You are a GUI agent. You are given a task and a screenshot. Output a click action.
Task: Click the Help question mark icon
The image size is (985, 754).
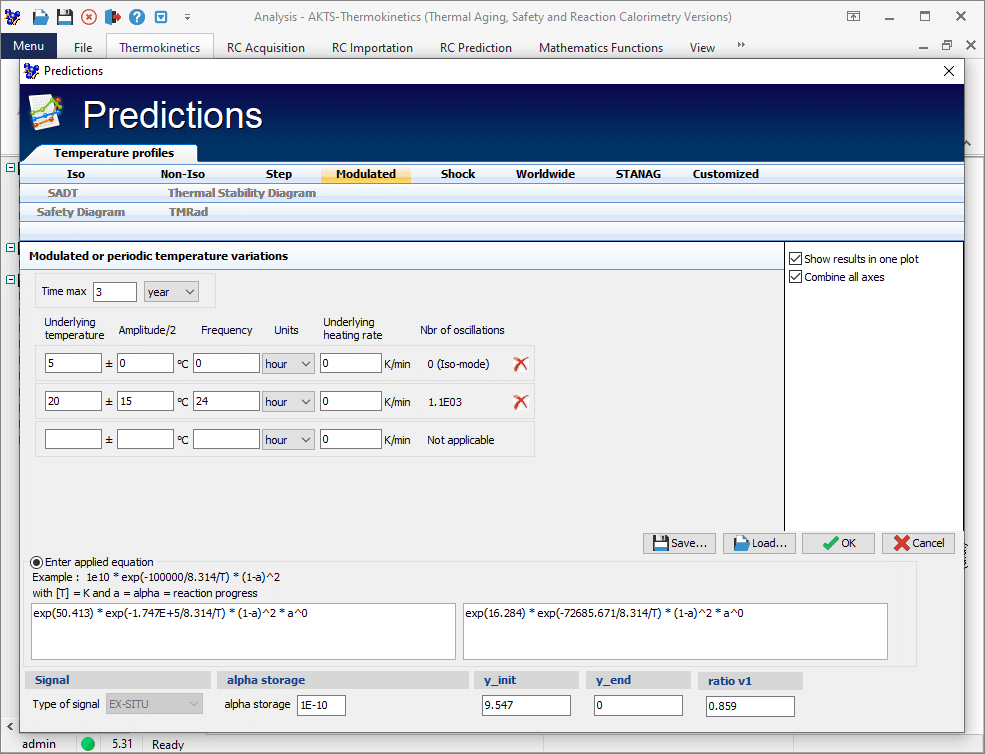138,17
